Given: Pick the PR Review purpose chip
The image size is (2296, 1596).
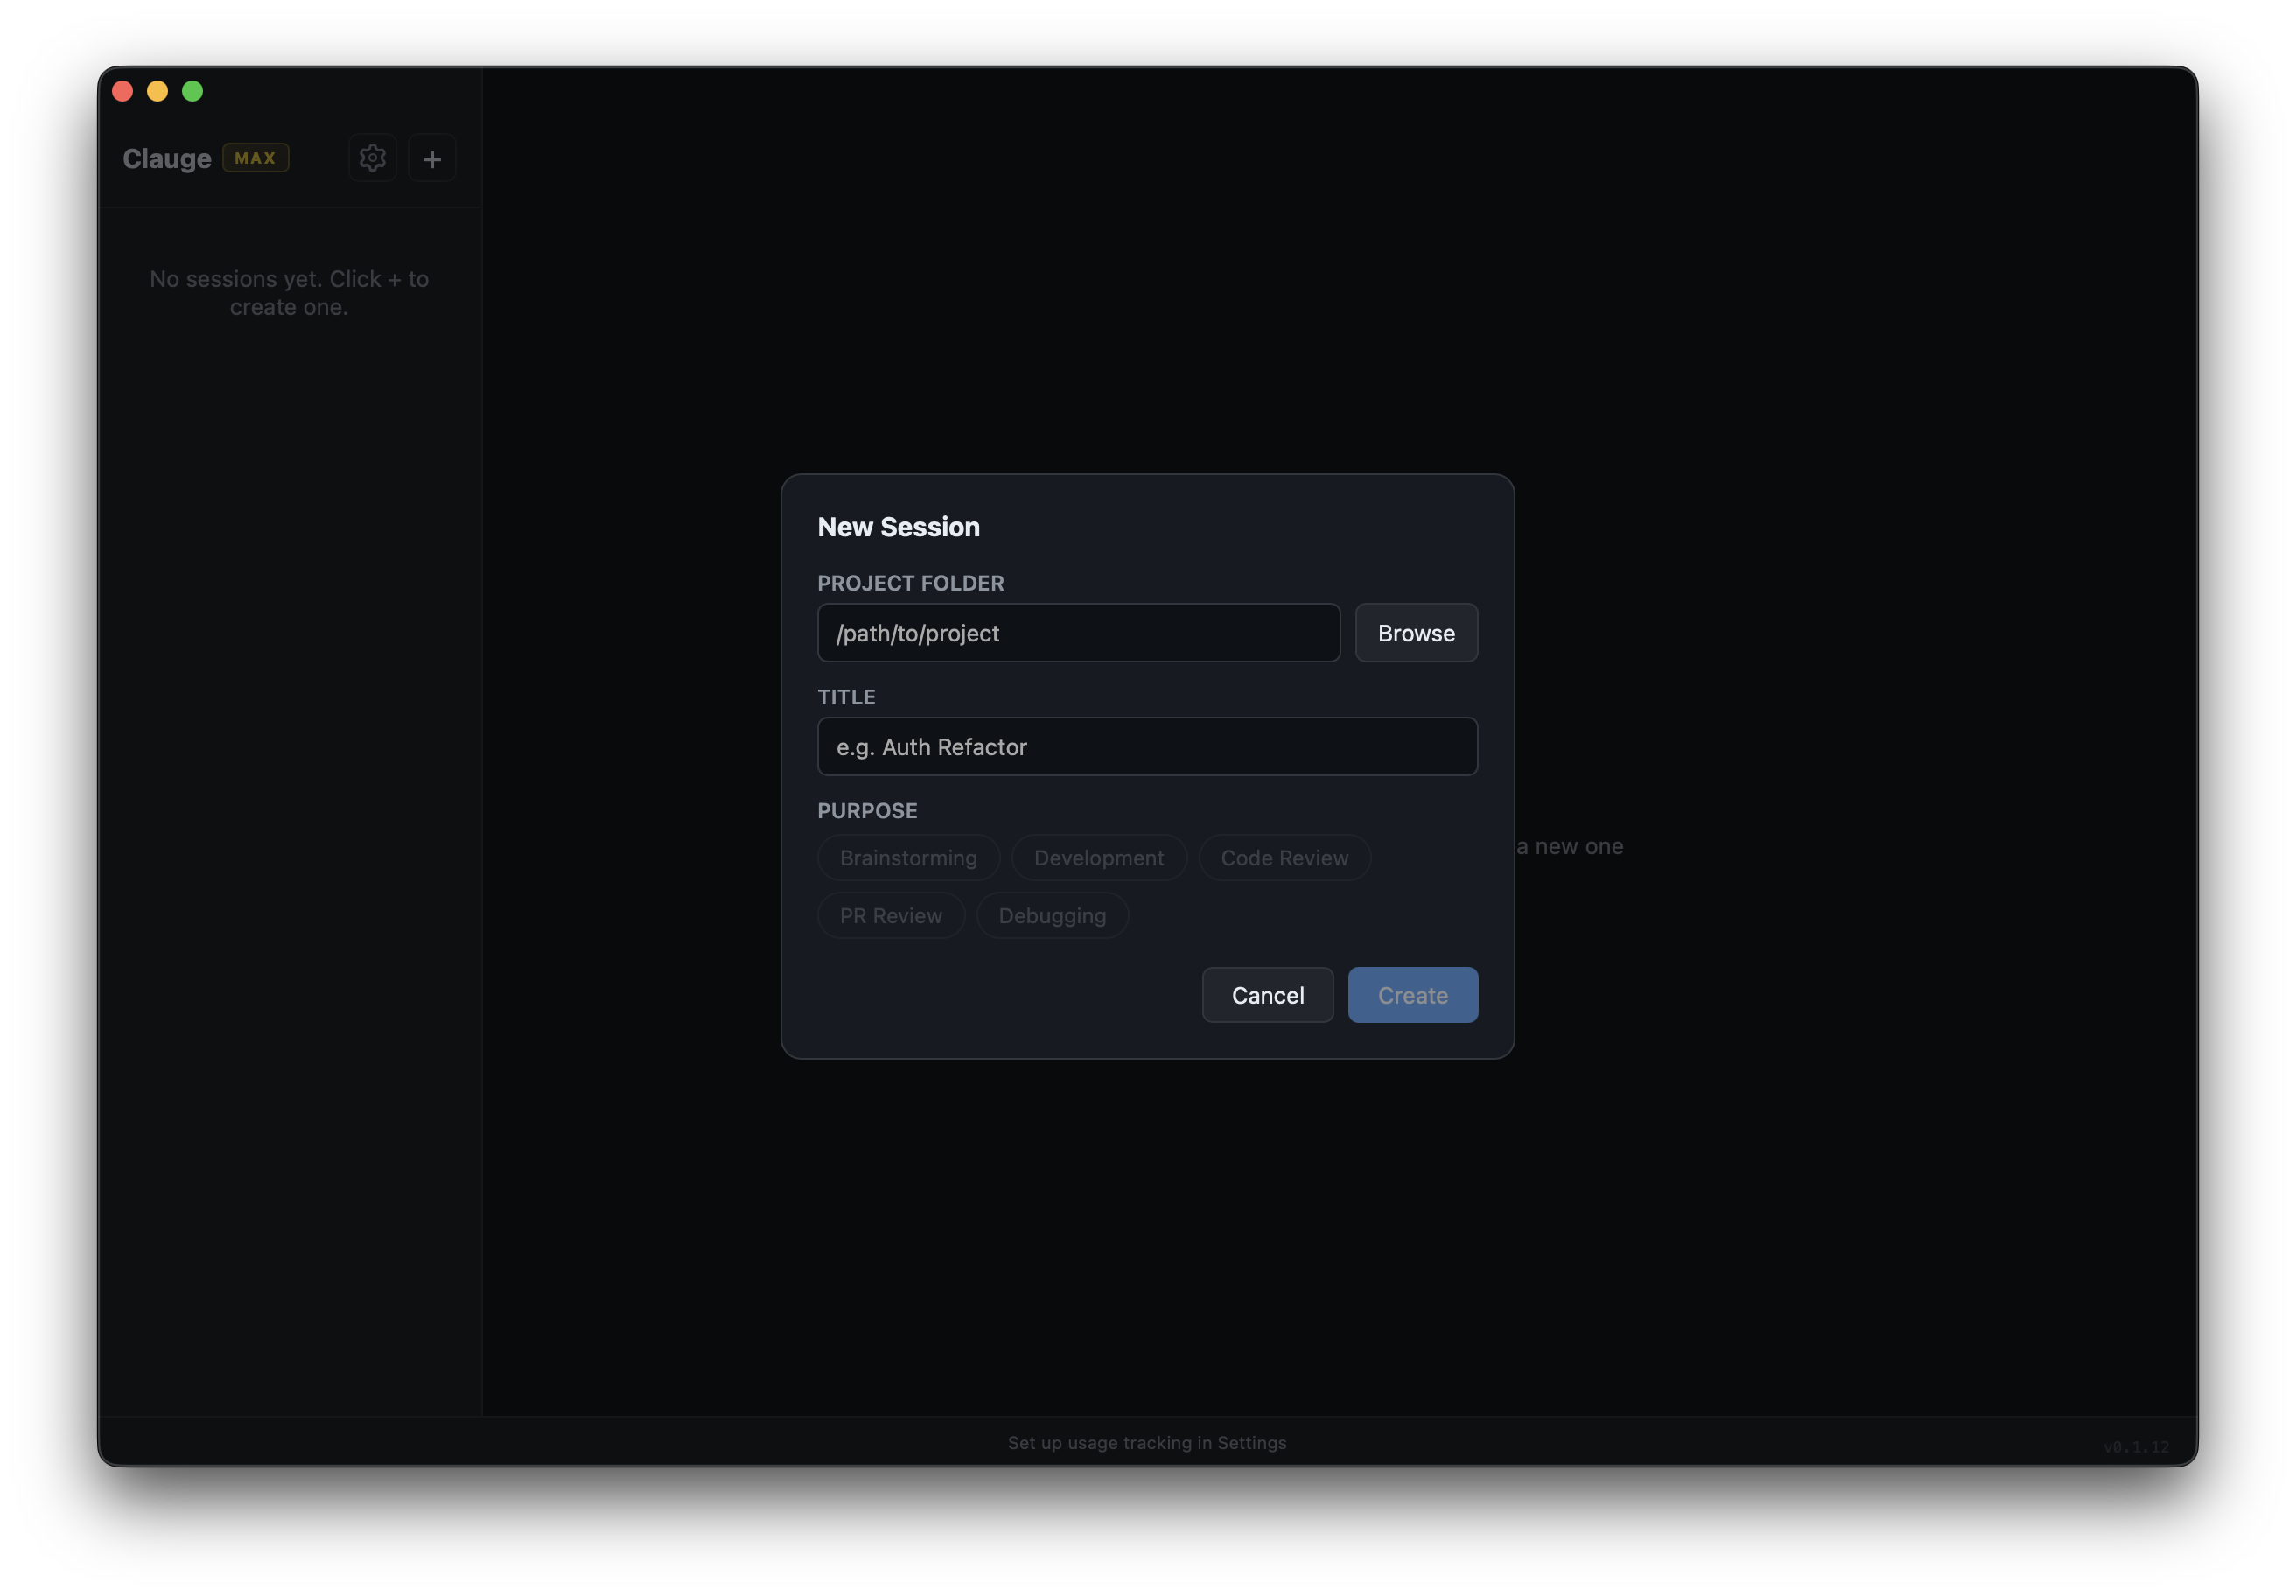Looking at the screenshot, I should click(x=890, y=915).
